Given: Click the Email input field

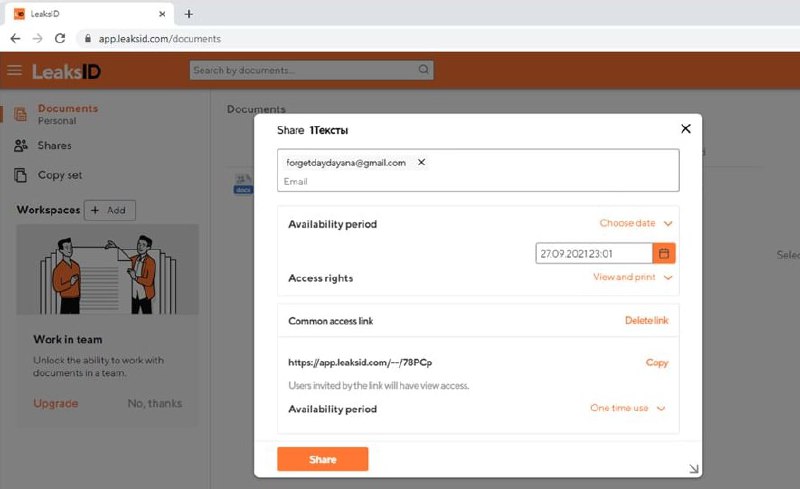Looking at the screenshot, I should (478, 181).
